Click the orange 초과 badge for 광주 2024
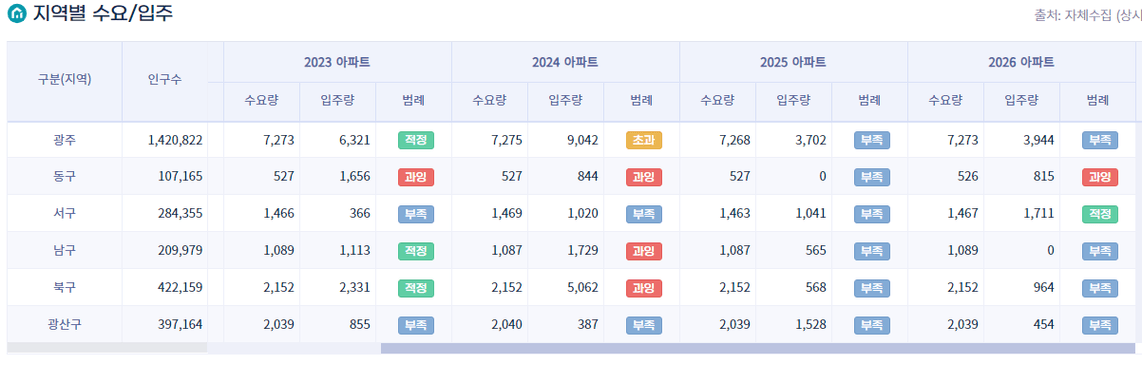1142x367 pixels. point(644,140)
